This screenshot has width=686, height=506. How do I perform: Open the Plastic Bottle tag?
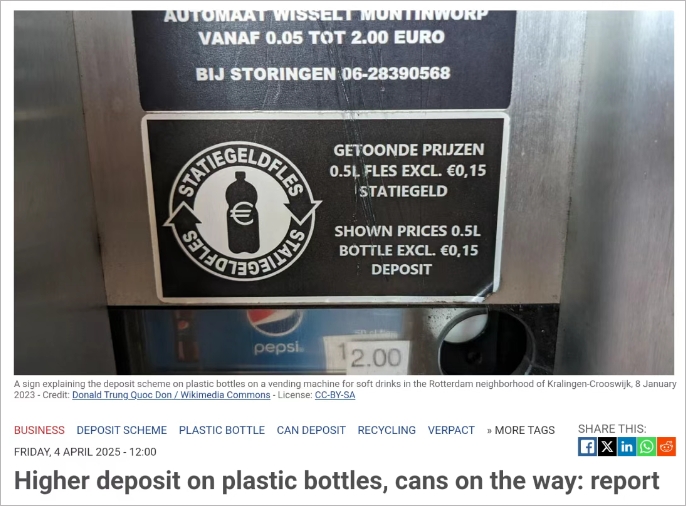[x=222, y=430]
